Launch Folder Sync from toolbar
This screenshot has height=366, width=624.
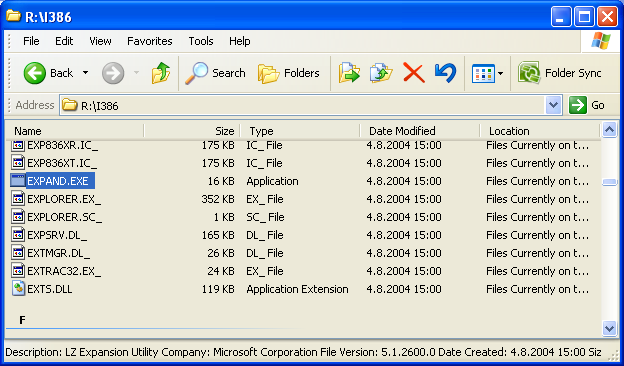[560, 73]
